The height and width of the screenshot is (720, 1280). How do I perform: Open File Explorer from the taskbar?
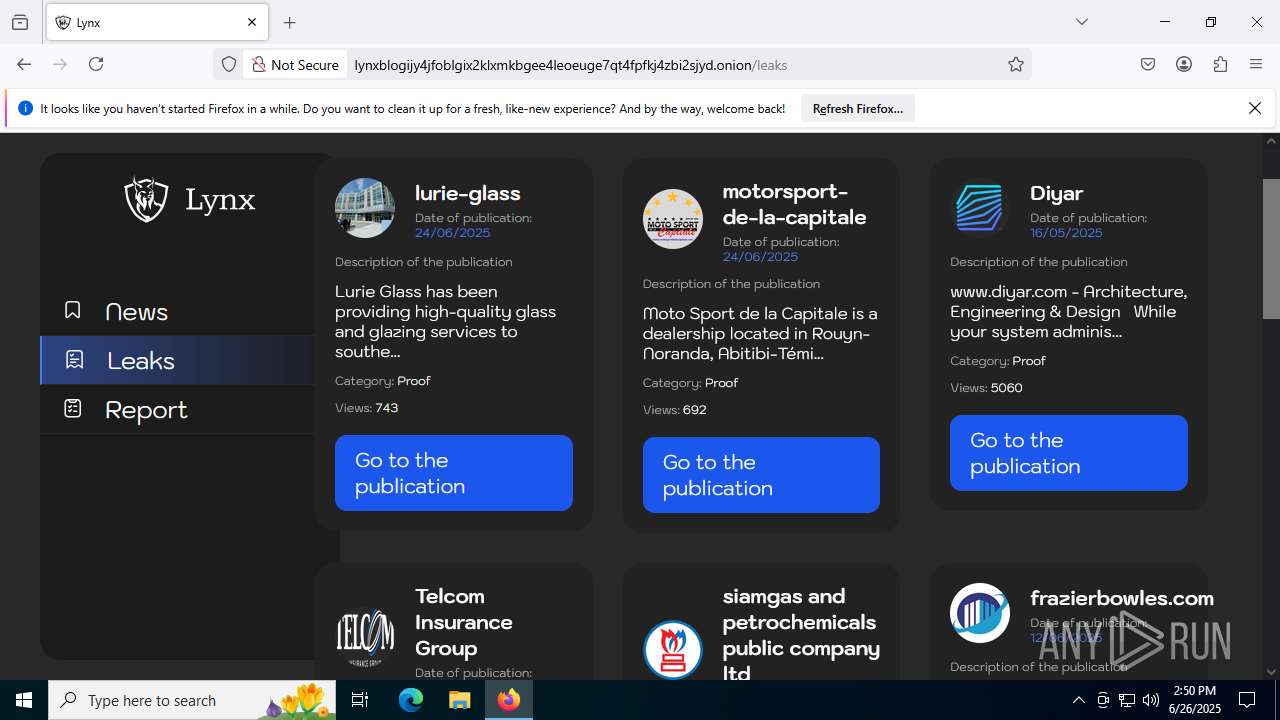click(x=459, y=700)
